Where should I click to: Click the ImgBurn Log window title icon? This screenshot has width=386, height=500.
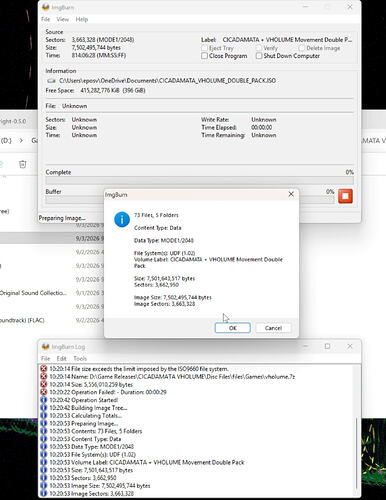pyautogui.click(x=46, y=347)
